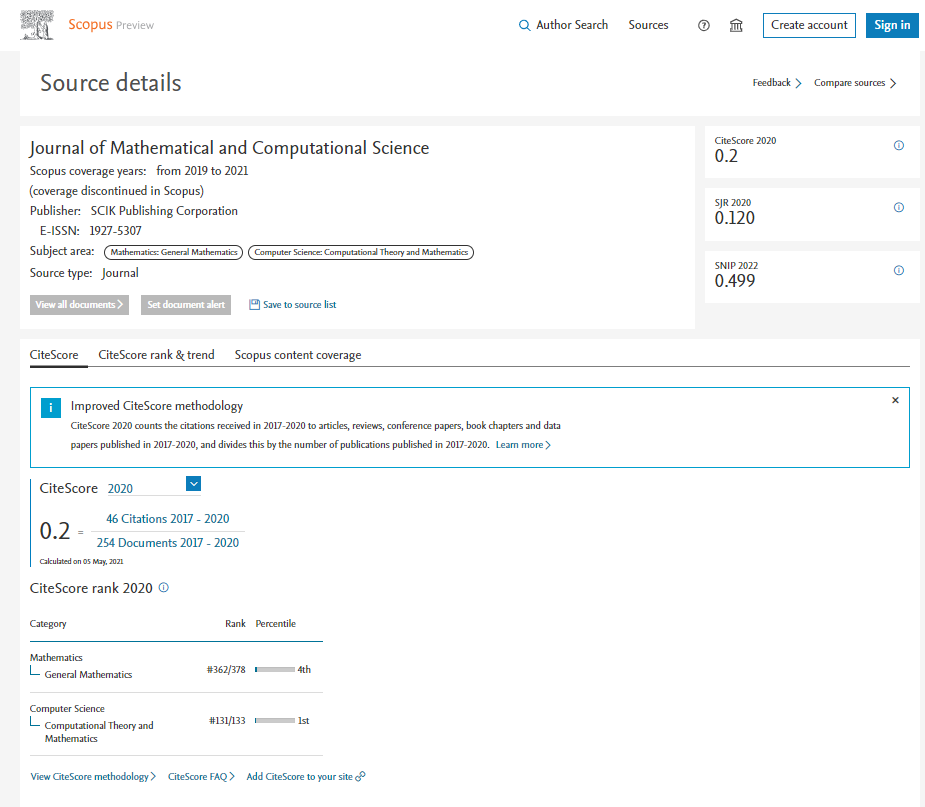The height and width of the screenshot is (807, 925).
Task: Click General Mathematics percentile bar
Action: click(275, 669)
